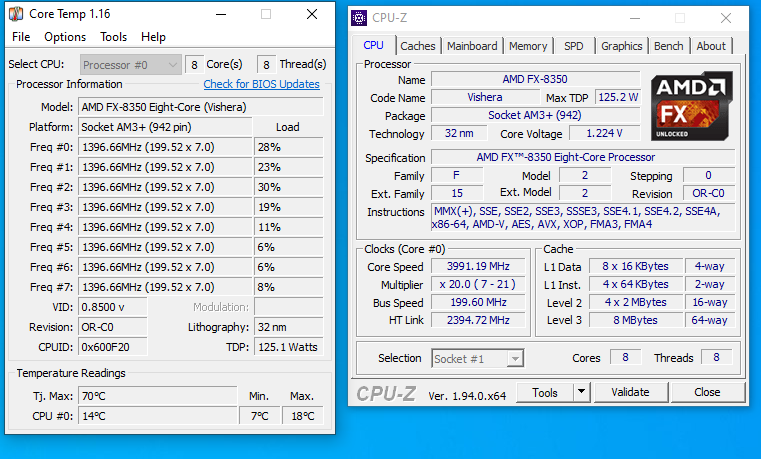Screen dimensions: 761x459
Task: Open the Options menu in Core Temp
Action: click(x=65, y=37)
